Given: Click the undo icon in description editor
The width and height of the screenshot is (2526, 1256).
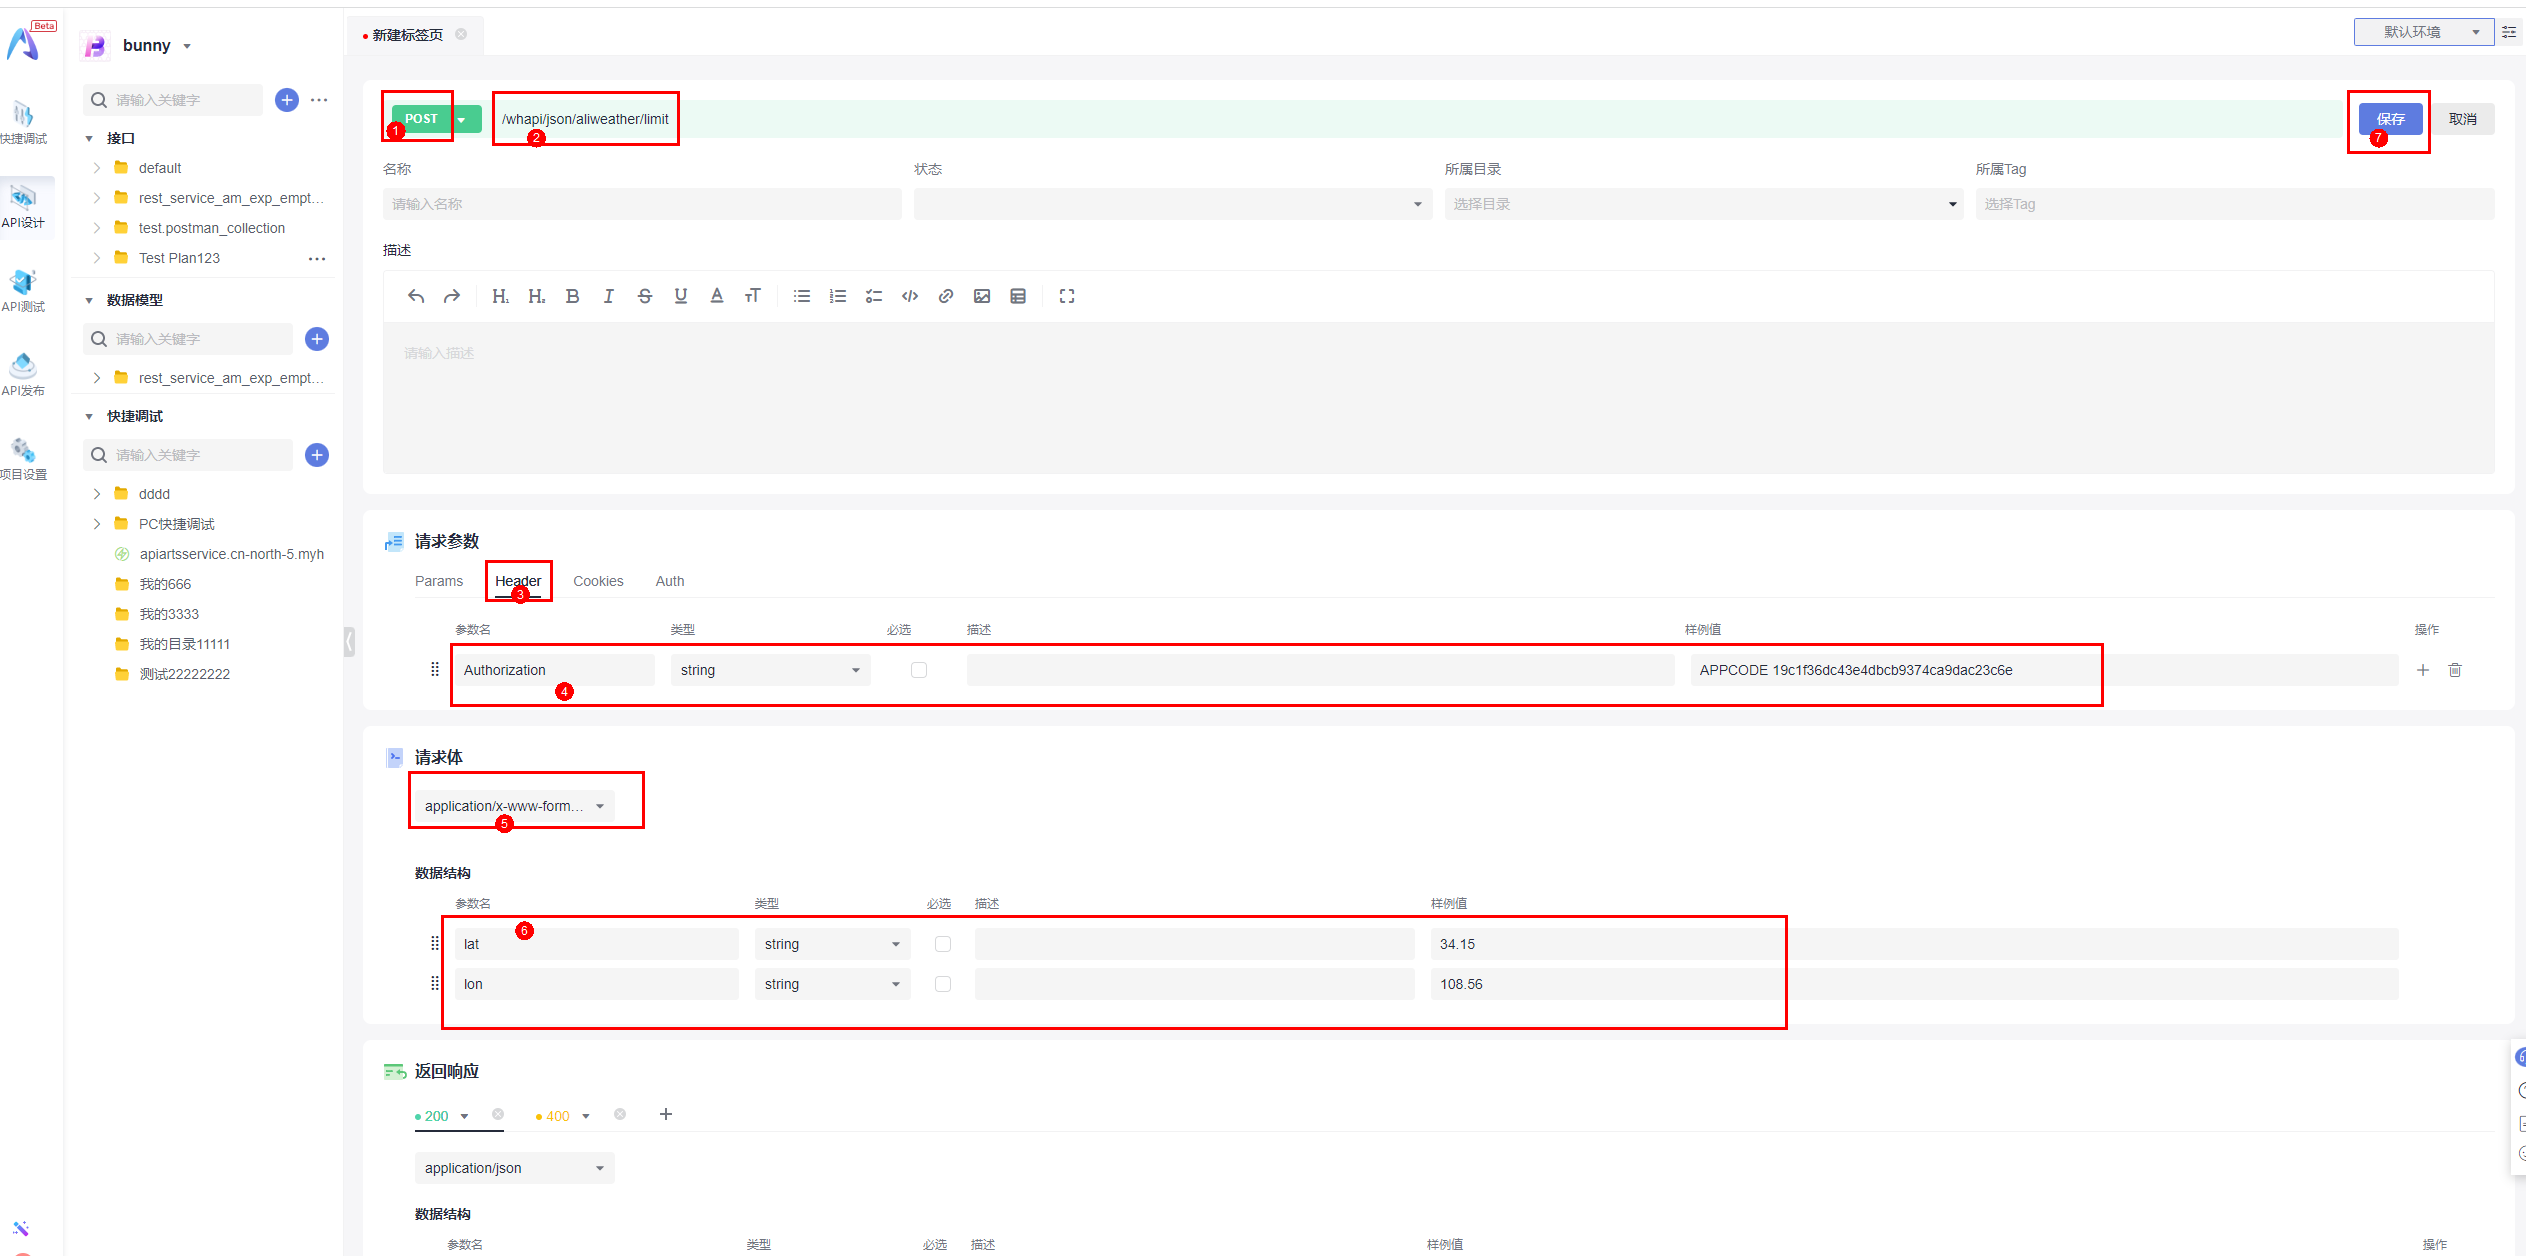Looking at the screenshot, I should (x=416, y=296).
